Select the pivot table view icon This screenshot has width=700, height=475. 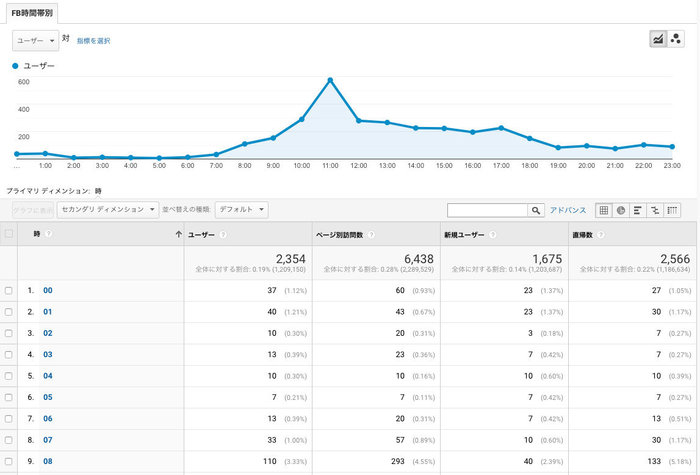click(x=672, y=210)
